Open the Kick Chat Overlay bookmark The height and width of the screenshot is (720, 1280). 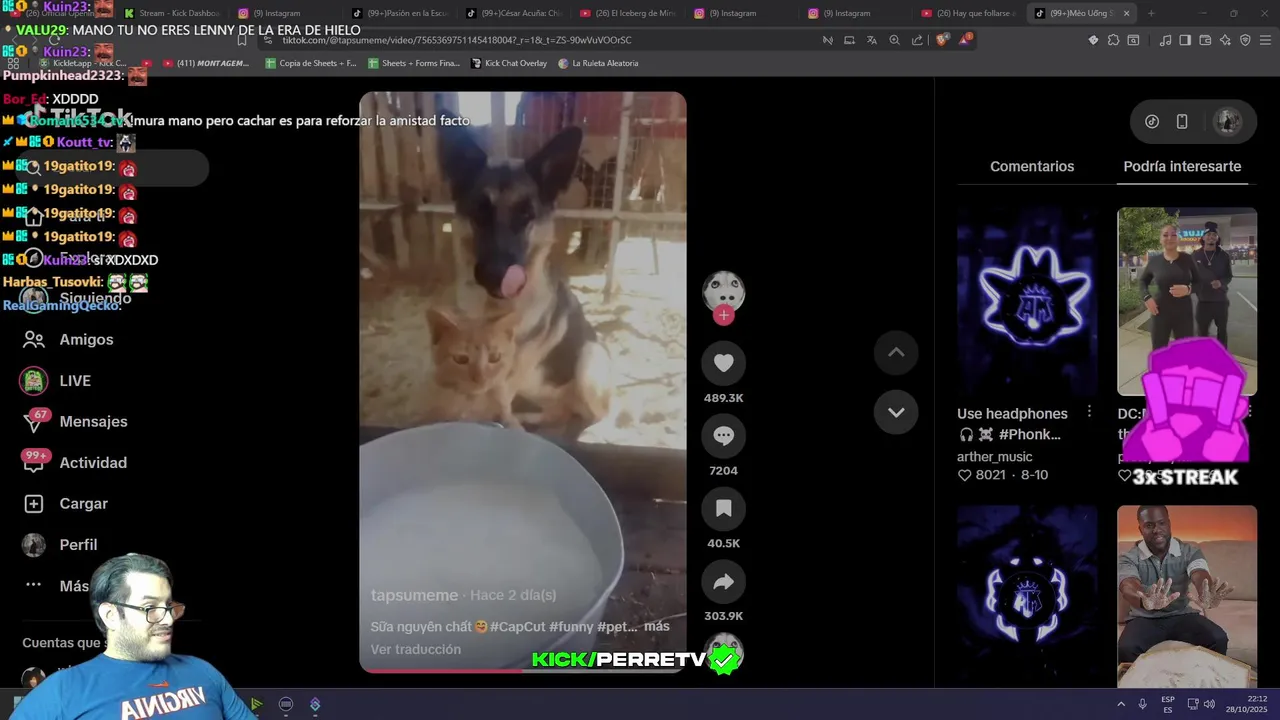tap(509, 63)
